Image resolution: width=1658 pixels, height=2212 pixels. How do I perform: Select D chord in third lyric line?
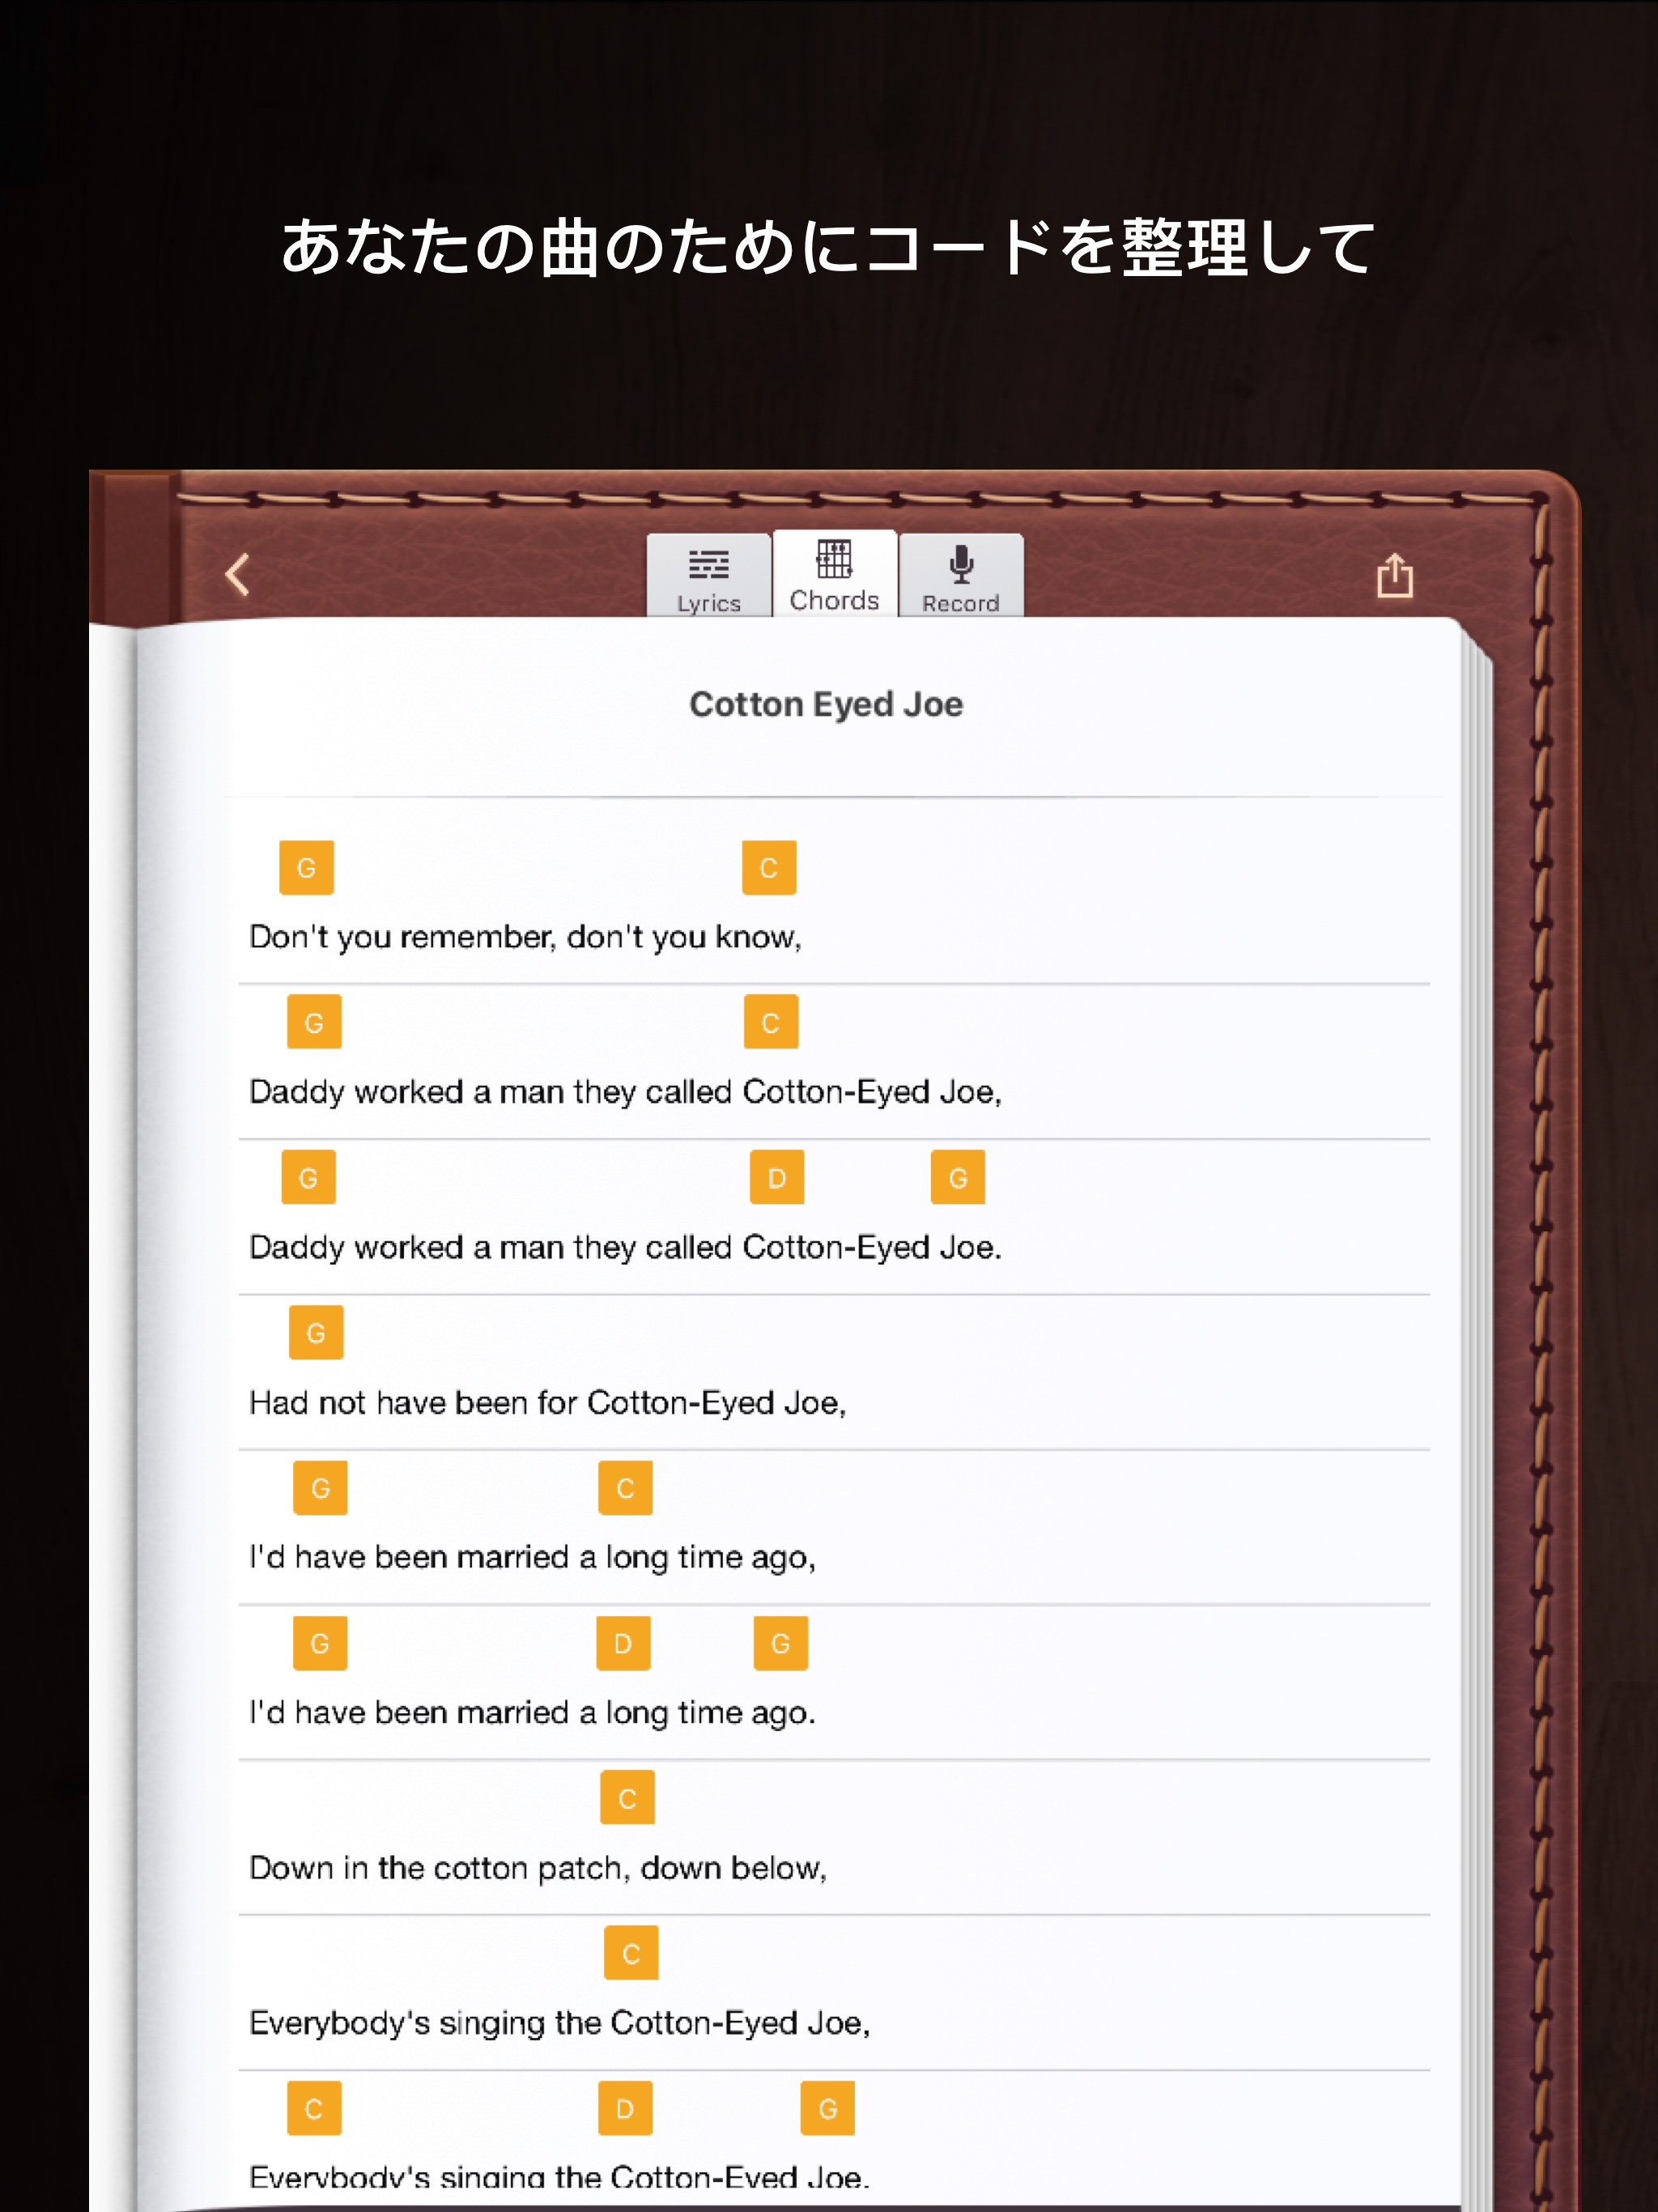tap(776, 1177)
